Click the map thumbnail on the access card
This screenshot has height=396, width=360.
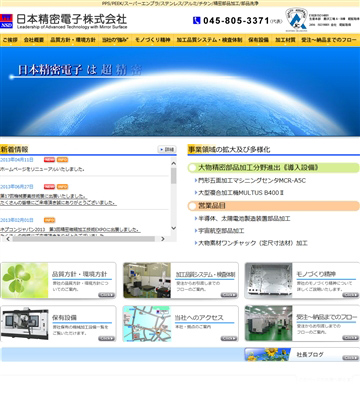pyautogui.click(x=147, y=324)
